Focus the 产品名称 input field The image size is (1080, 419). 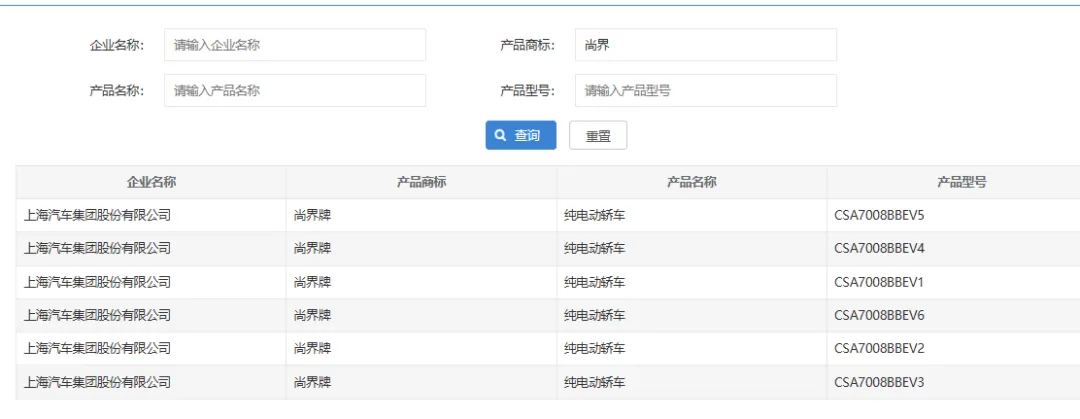[295, 90]
